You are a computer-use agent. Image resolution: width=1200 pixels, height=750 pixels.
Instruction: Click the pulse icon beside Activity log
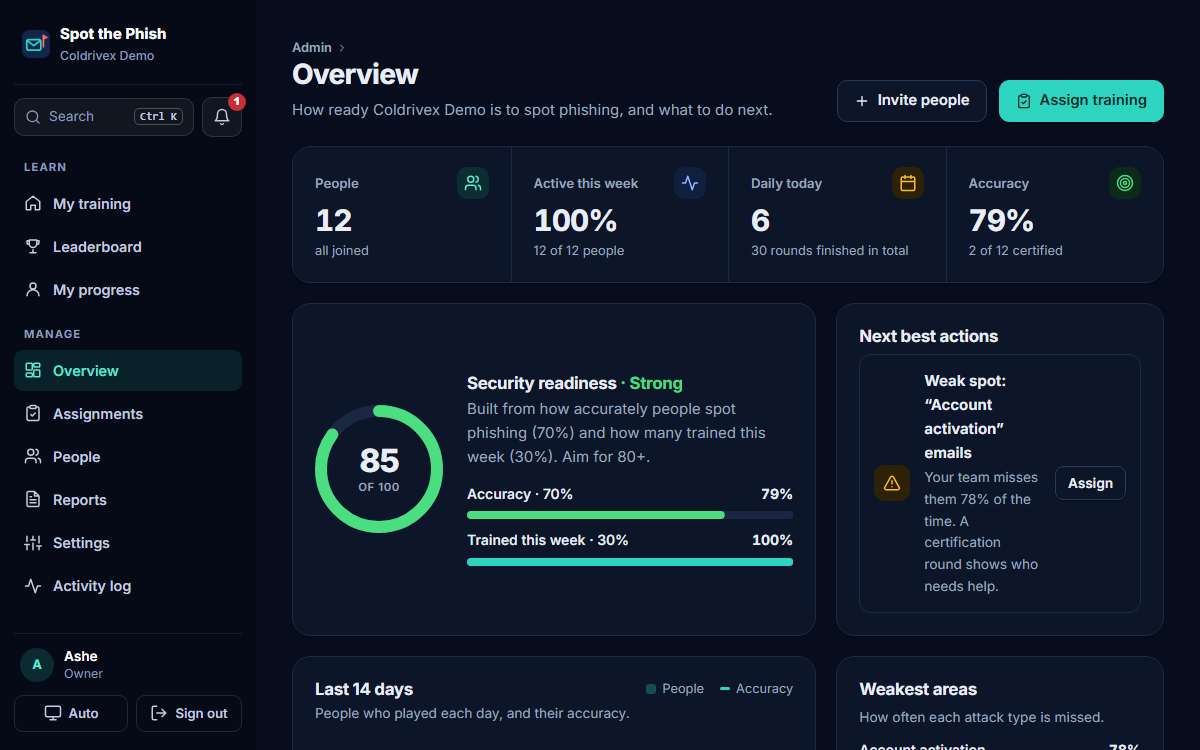(x=33, y=586)
